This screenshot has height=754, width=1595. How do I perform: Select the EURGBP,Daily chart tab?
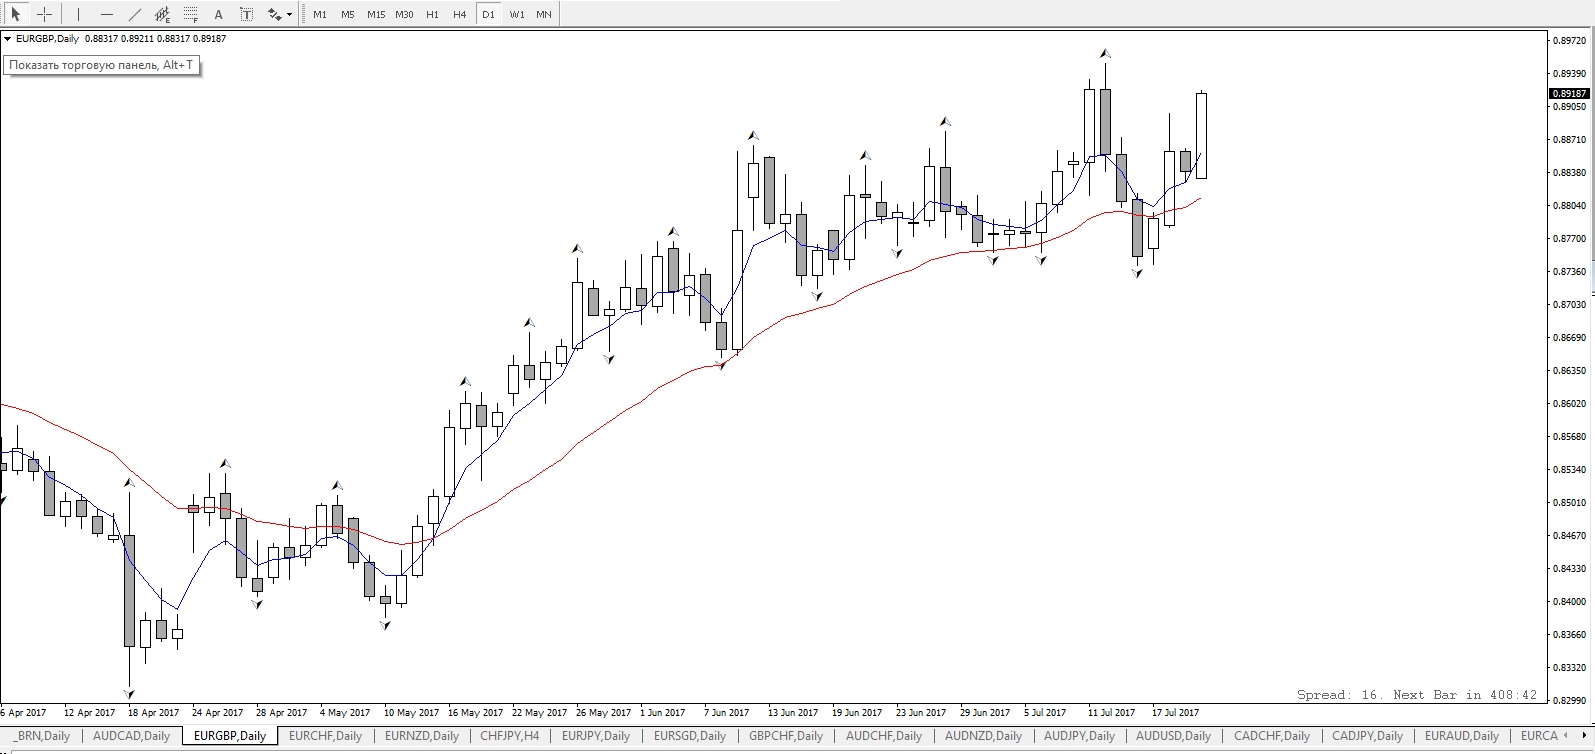230,736
